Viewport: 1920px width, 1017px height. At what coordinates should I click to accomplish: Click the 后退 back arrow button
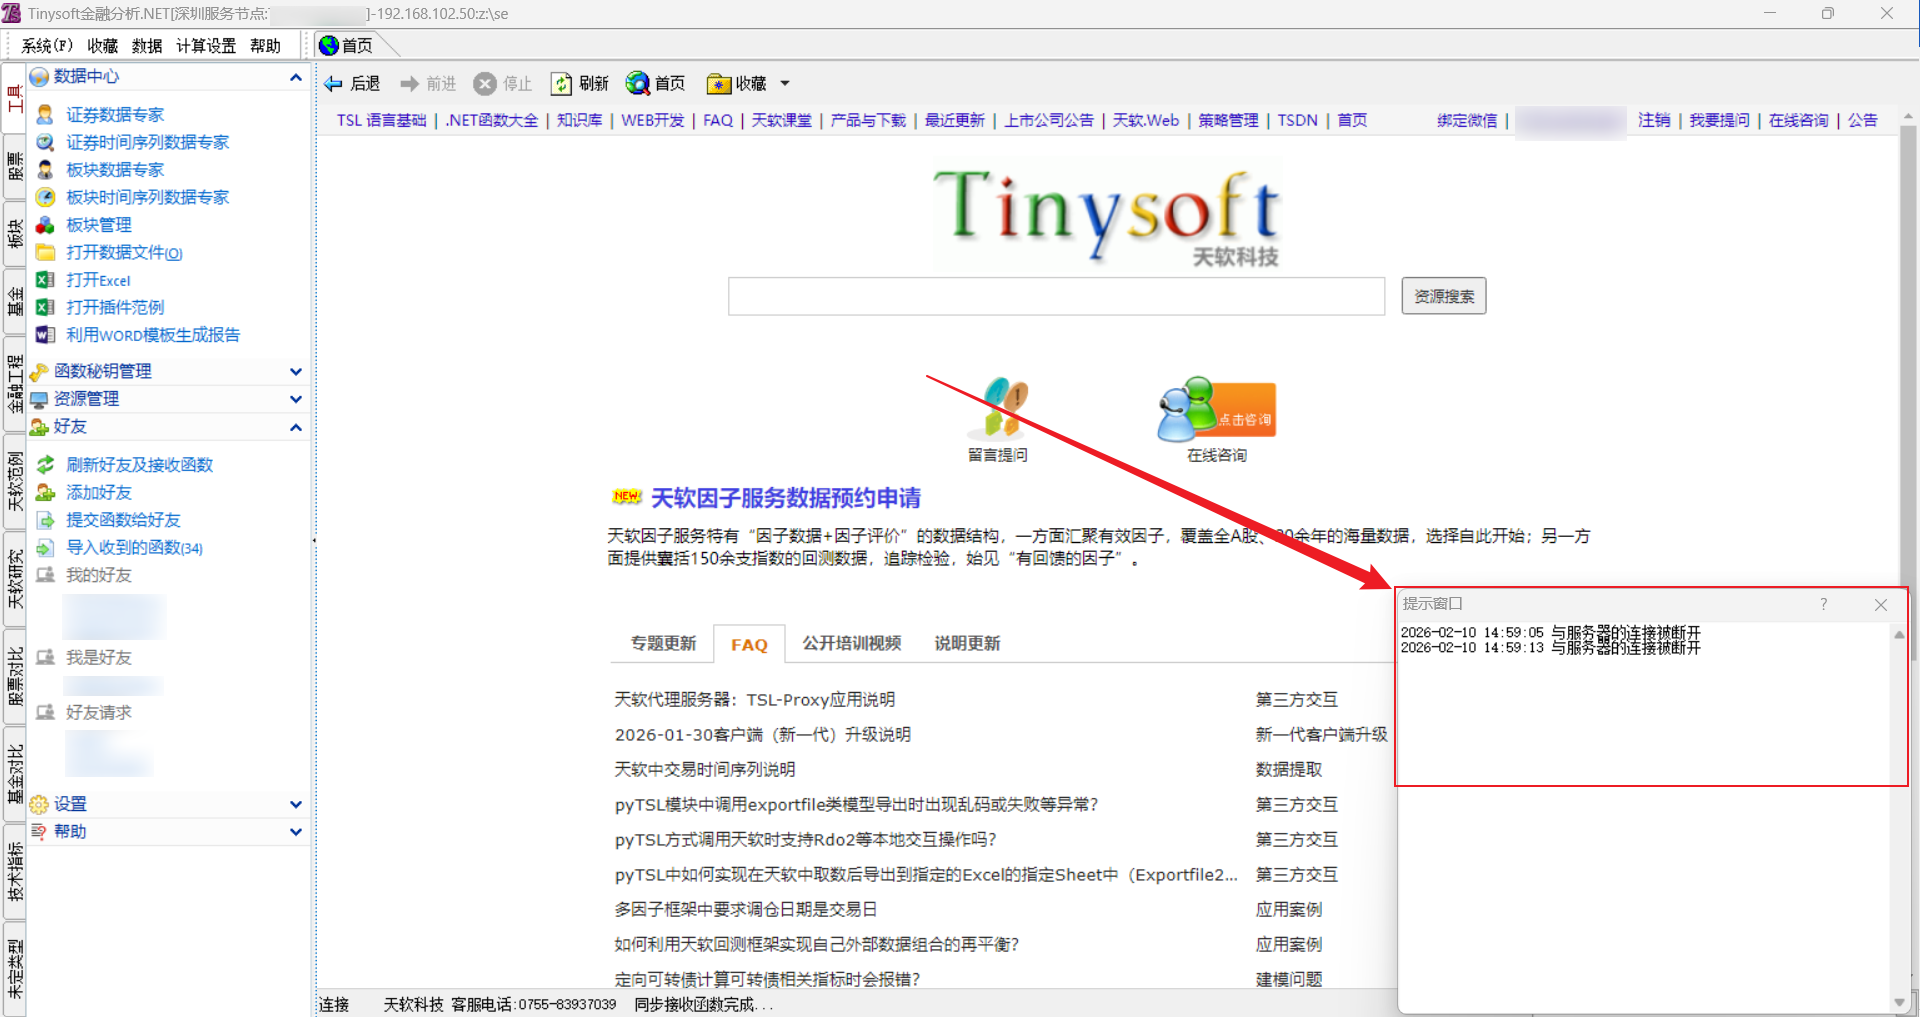click(x=352, y=84)
